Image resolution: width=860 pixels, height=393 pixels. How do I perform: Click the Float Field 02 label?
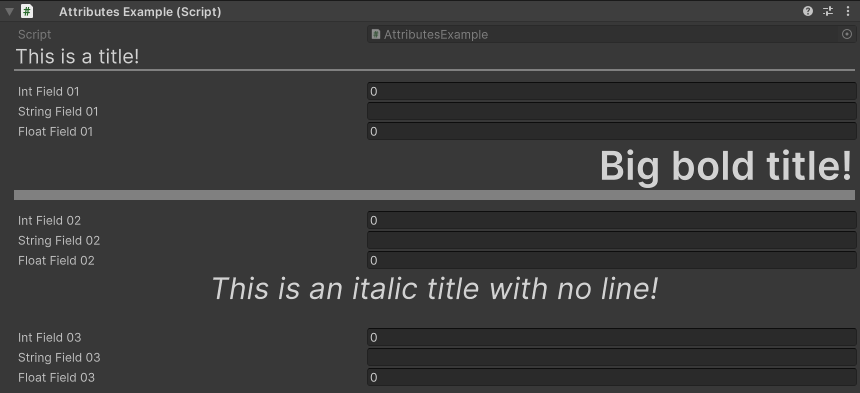(x=56, y=260)
